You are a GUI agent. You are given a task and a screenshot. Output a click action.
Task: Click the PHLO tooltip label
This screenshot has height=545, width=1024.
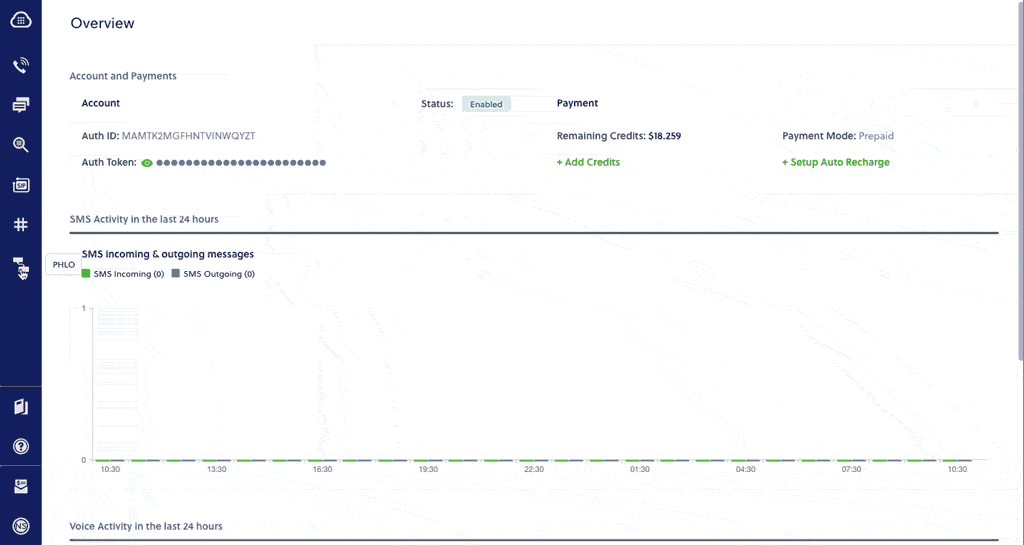[x=62, y=265]
